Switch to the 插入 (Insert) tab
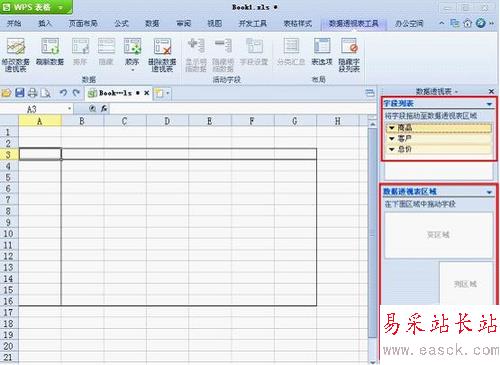 [45, 23]
